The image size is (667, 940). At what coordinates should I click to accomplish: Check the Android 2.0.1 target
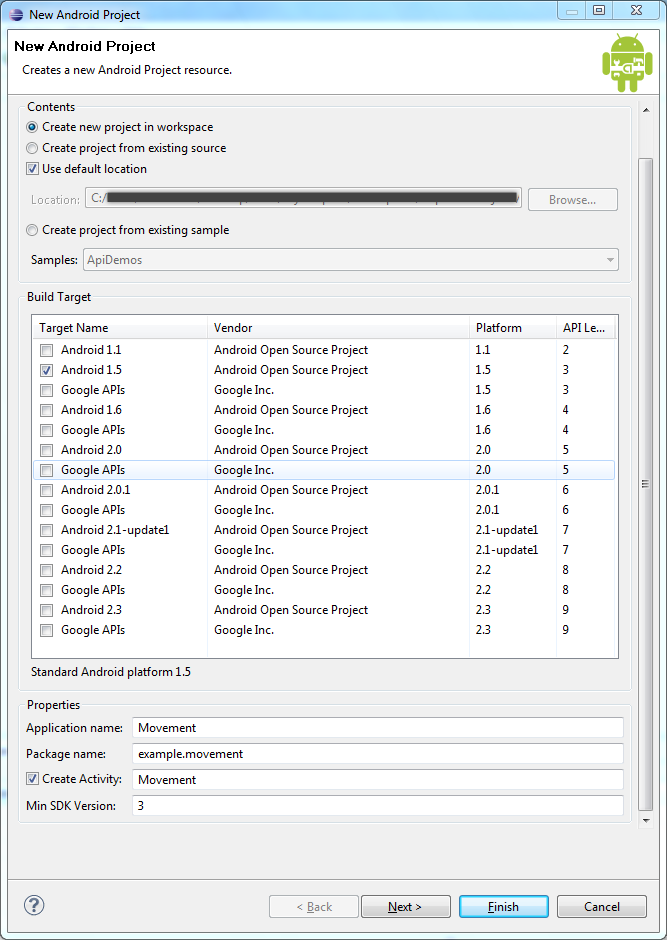point(46,490)
